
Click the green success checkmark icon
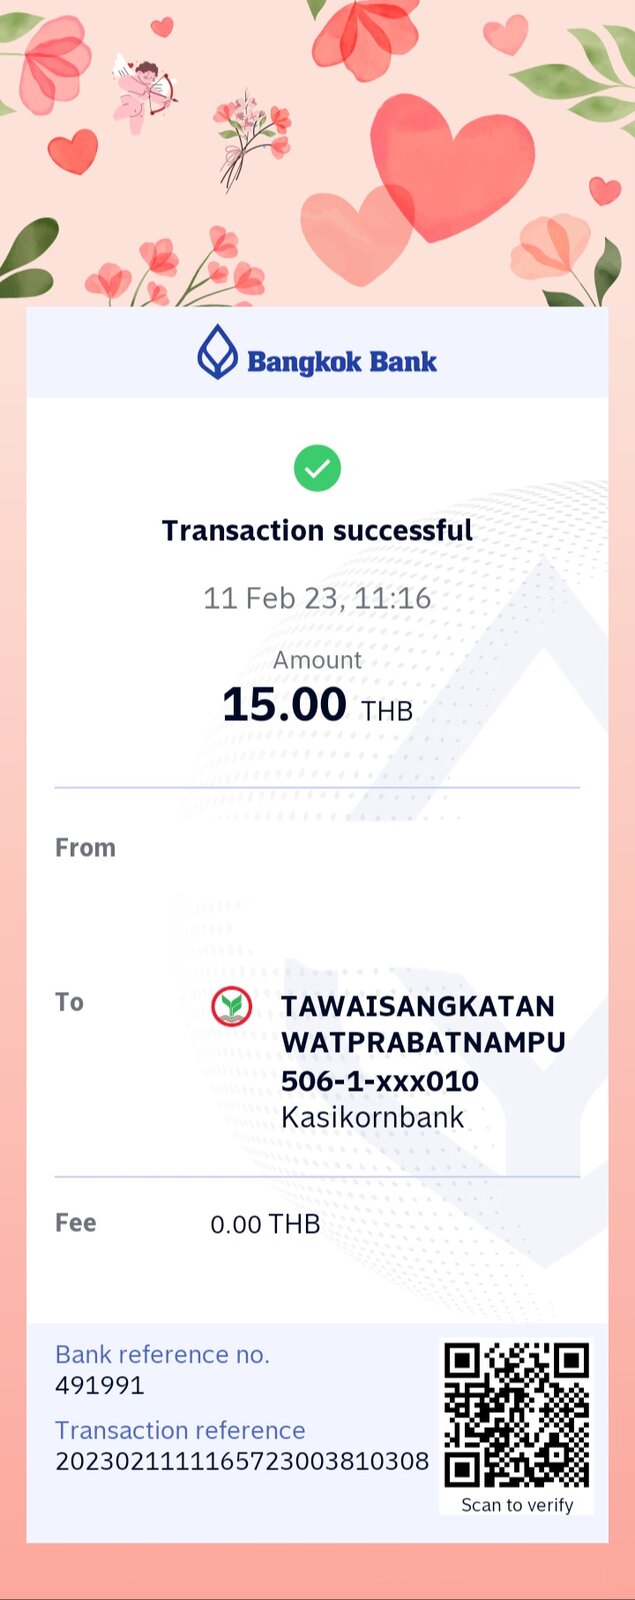click(317, 468)
